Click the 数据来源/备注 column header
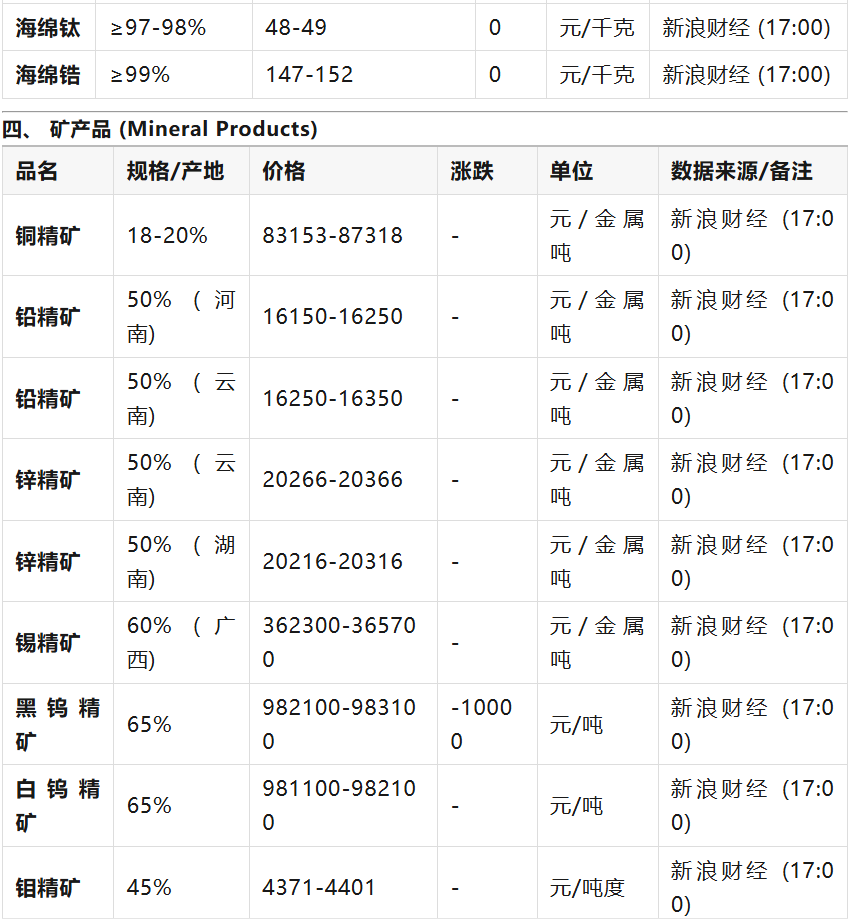Screen dimensions: 850x924 coord(741,171)
